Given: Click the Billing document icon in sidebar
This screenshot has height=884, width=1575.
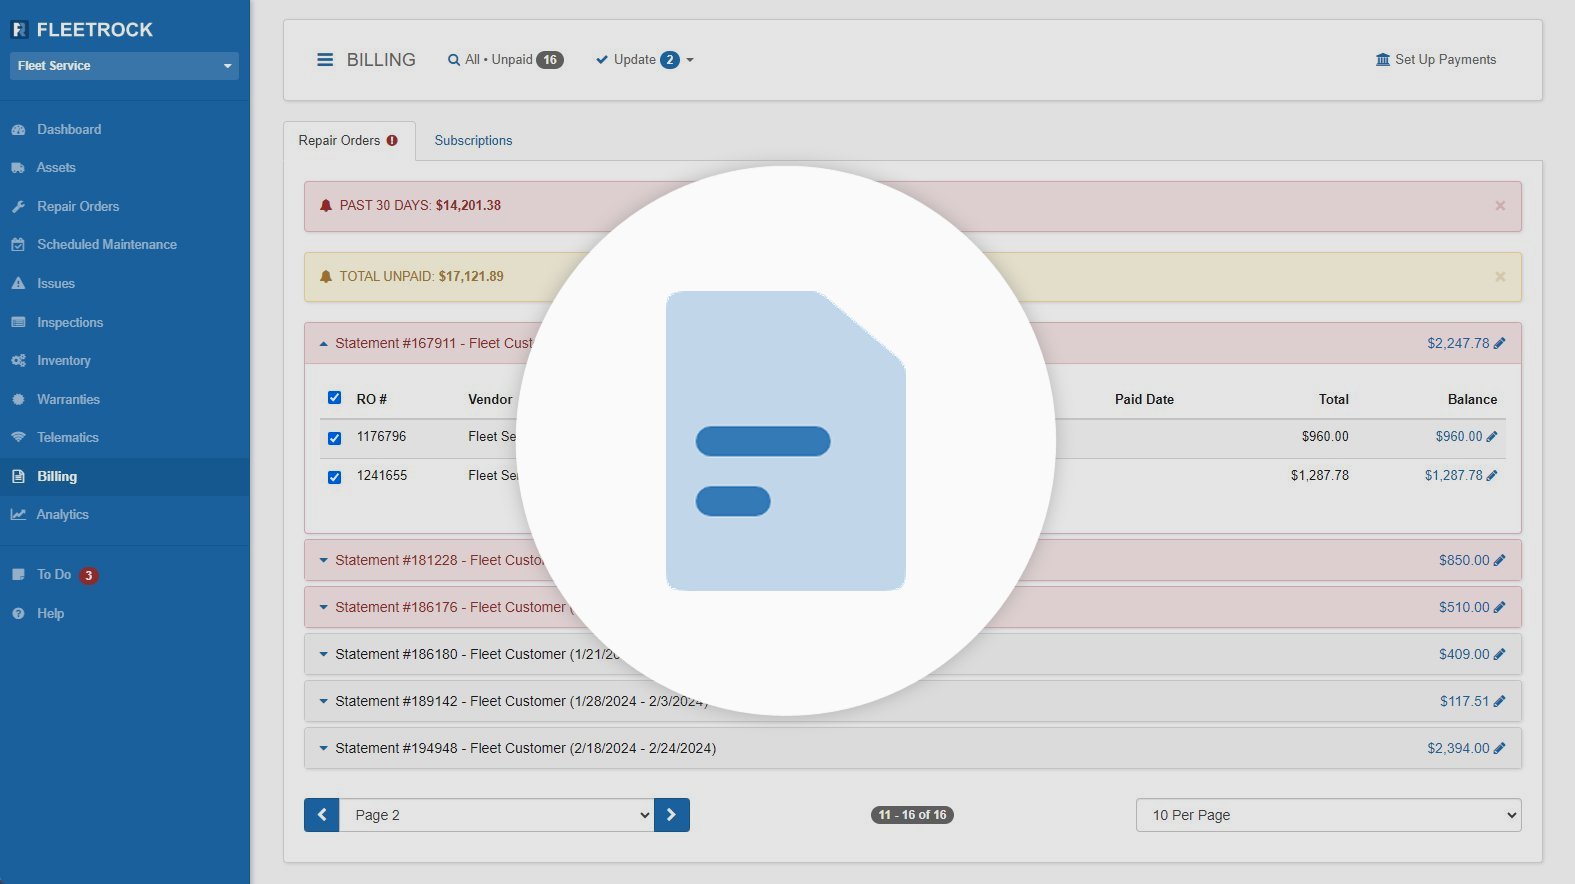Looking at the screenshot, I should point(18,477).
